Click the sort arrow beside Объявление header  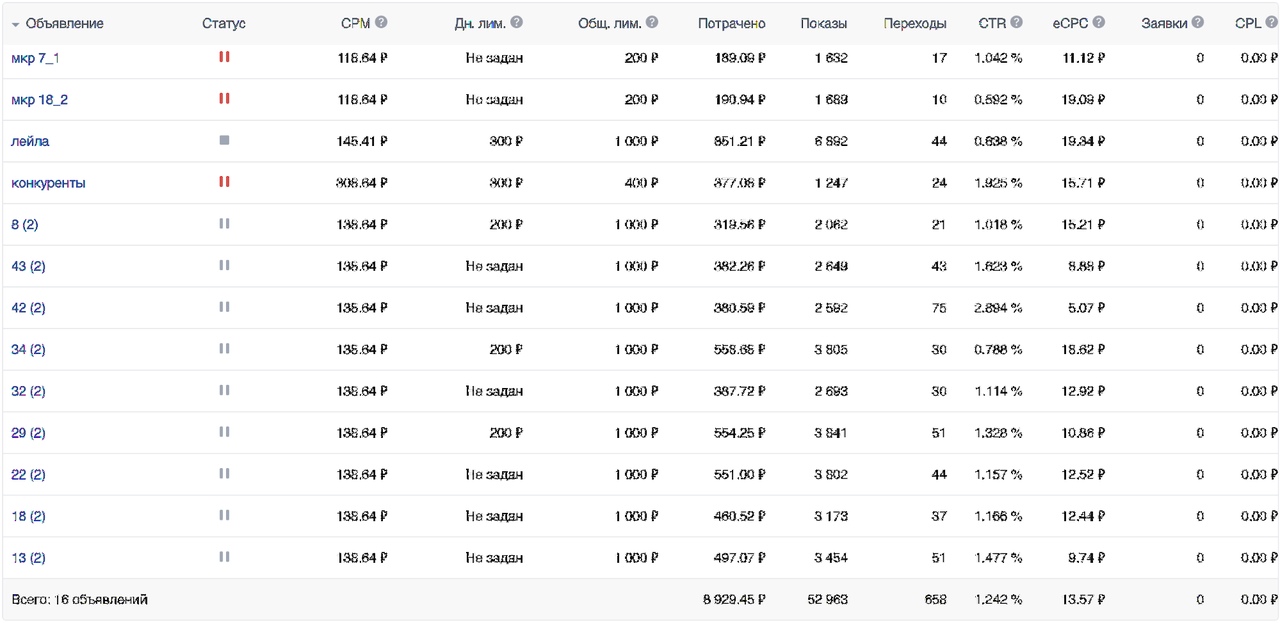[x=15, y=24]
